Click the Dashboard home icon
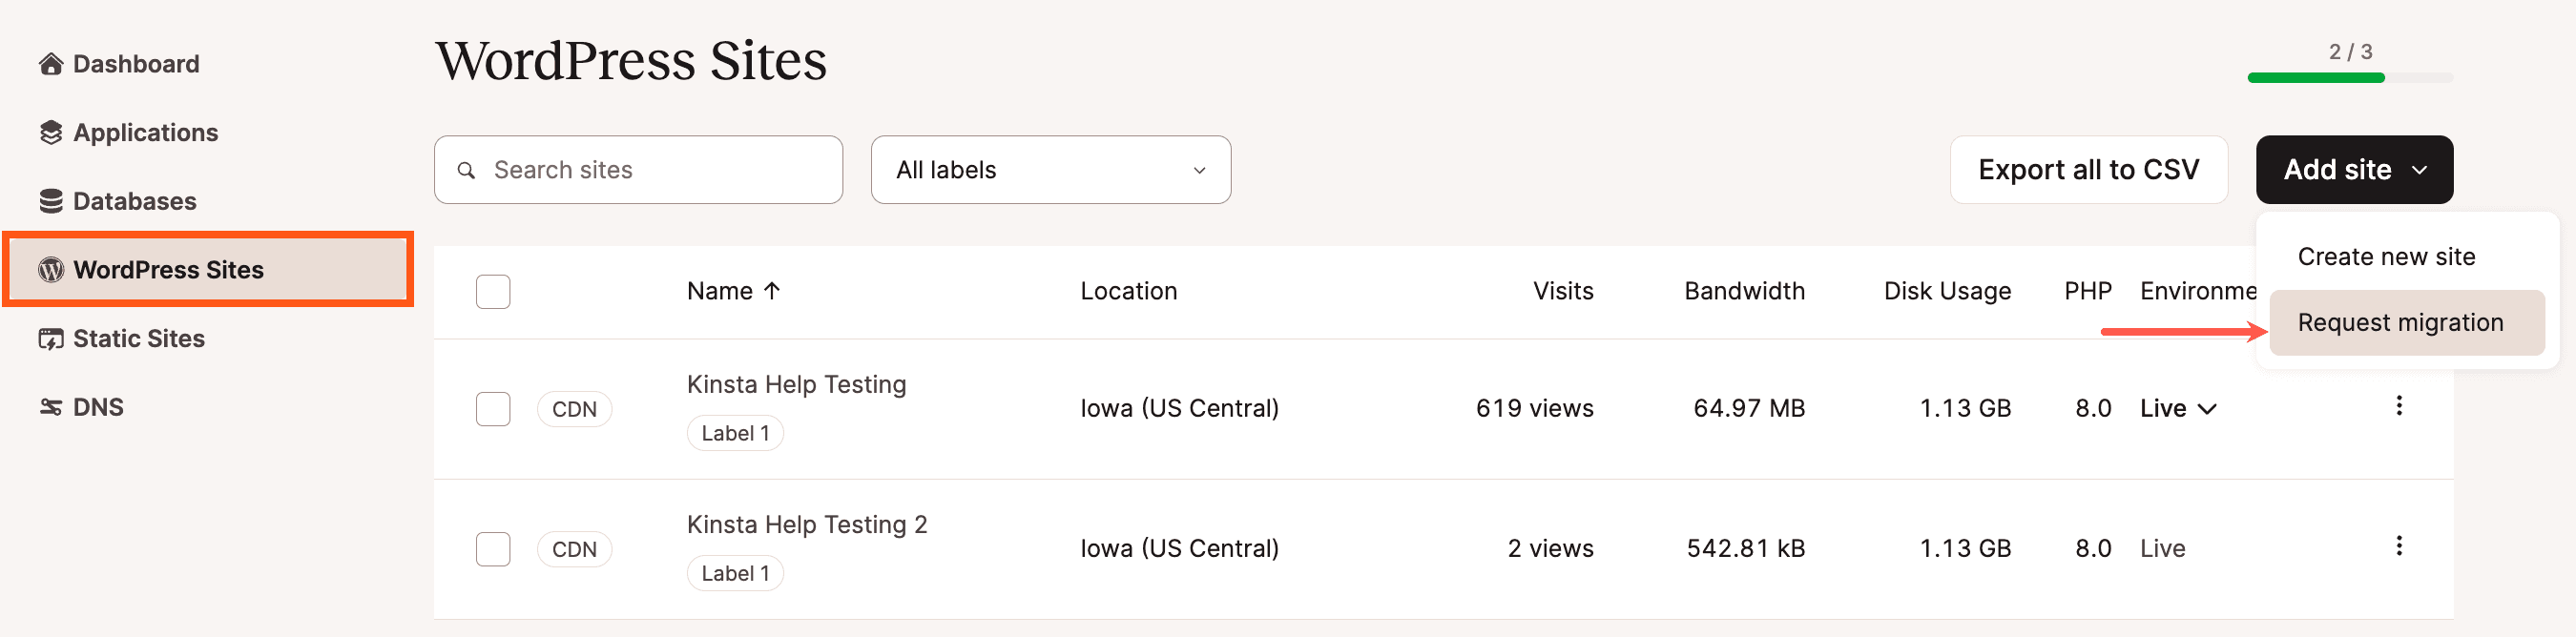Screen dimensions: 2576x637 (x=51, y=64)
